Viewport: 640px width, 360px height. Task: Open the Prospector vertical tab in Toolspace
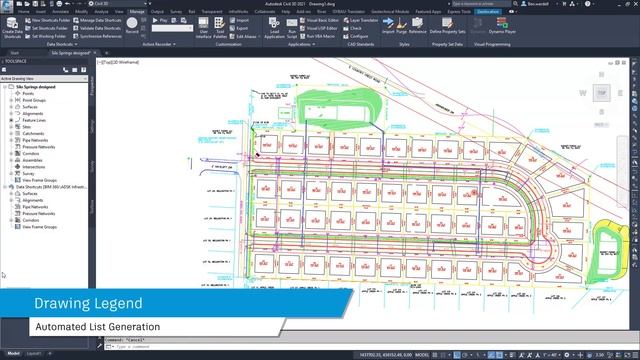[x=92, y=86]
